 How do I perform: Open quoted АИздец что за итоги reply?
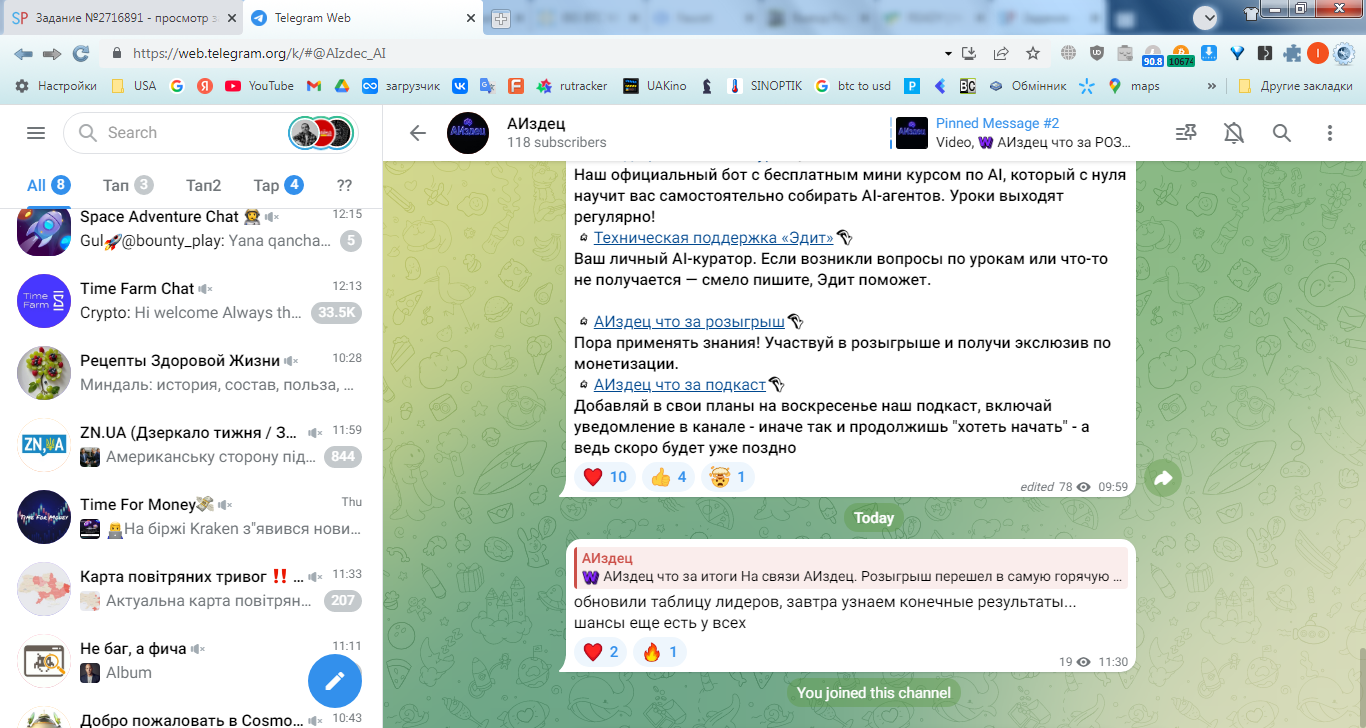click(x=851, y=568)
